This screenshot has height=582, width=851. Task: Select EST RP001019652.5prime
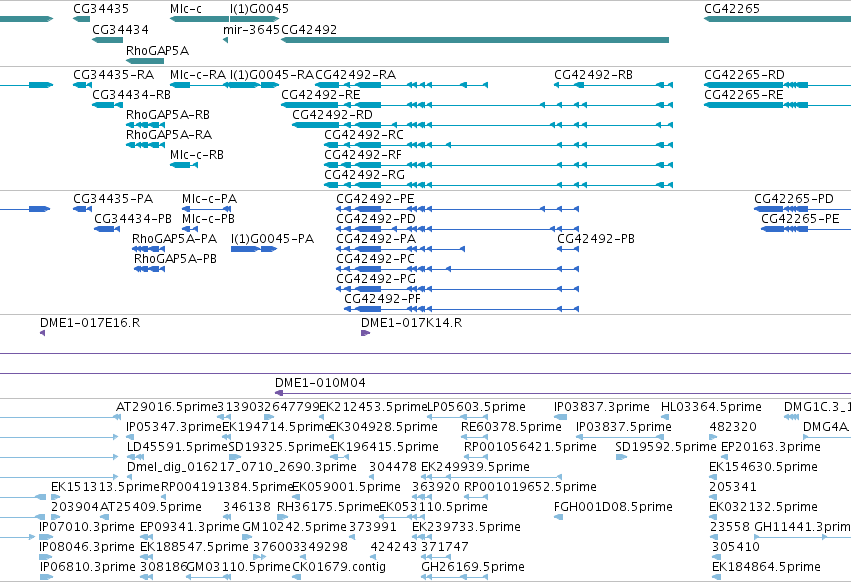tap(475, 497)
